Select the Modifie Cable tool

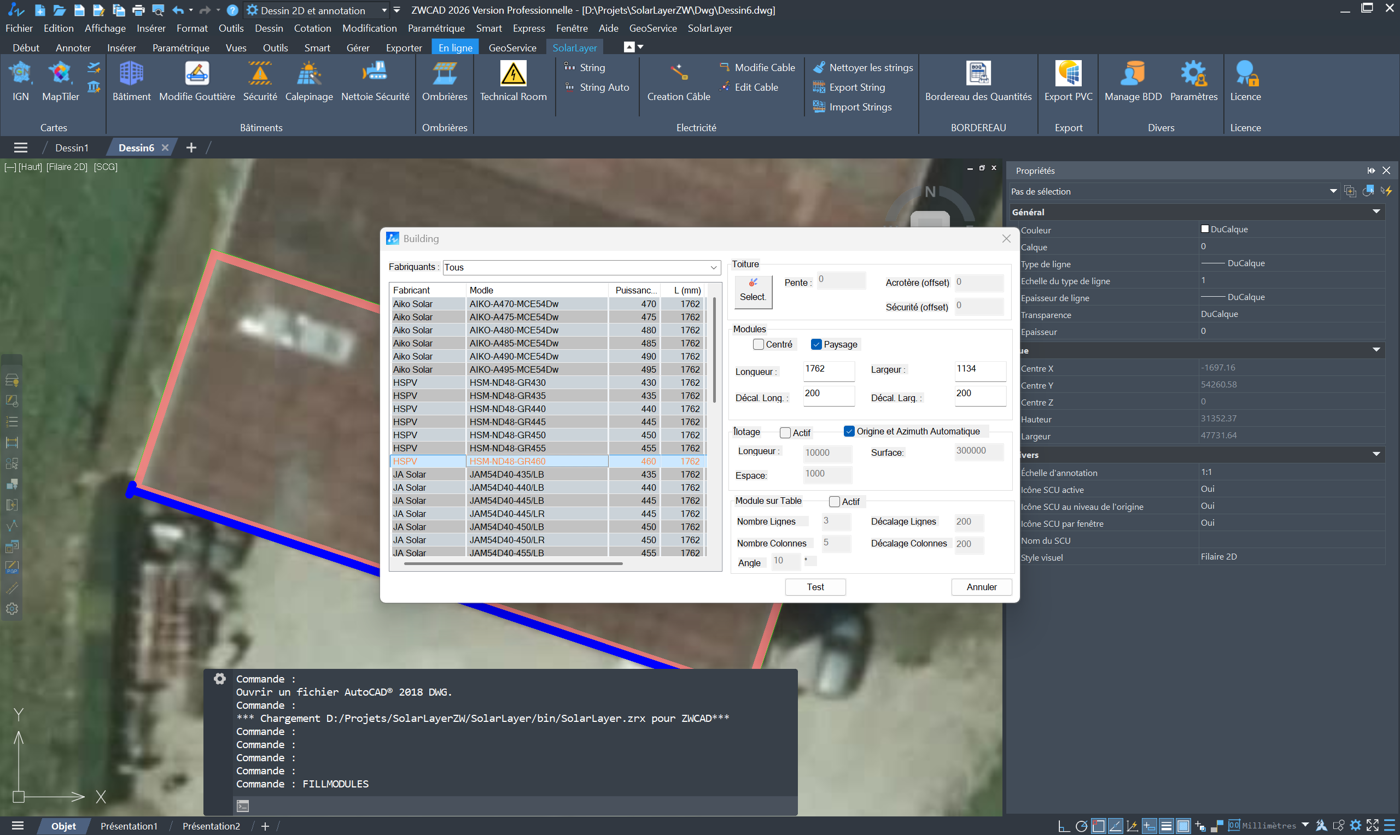(x=757, y=68)
